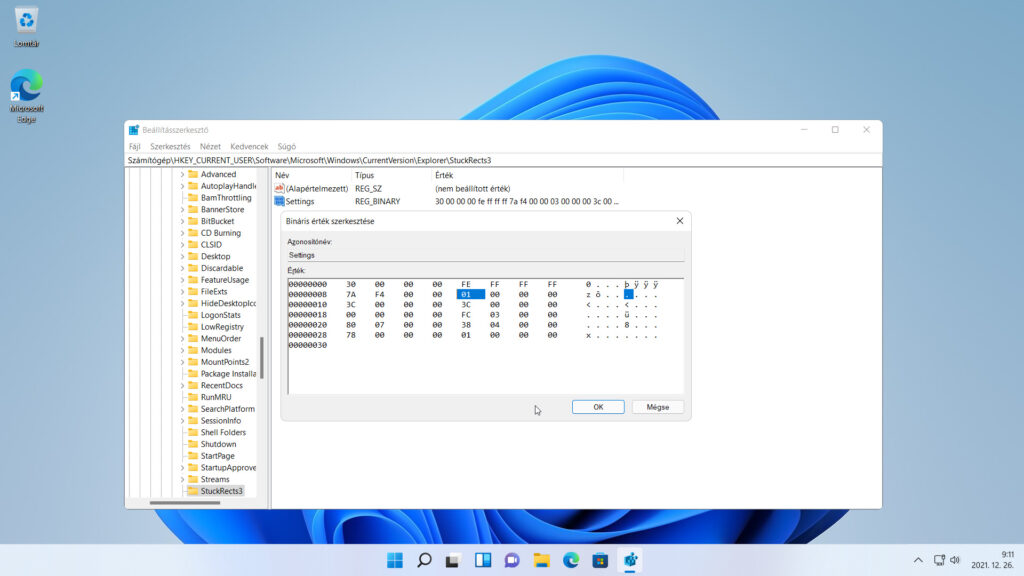Screen dimensions: 1024x576
Task: Click the 7A byte in row 00000008
Action: point(351,295)
